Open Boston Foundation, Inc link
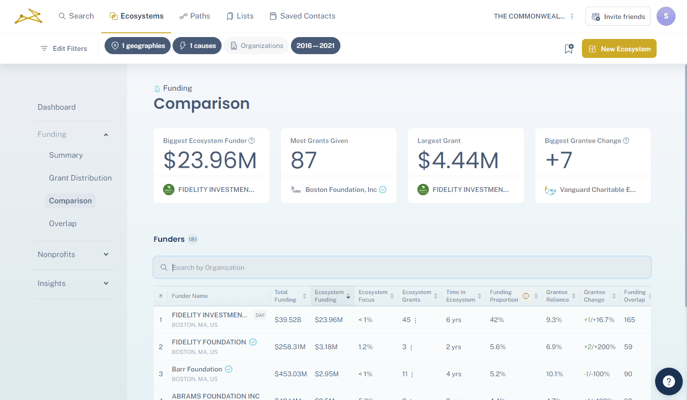This screenshot has height=400, width=687. coord(341,190)
